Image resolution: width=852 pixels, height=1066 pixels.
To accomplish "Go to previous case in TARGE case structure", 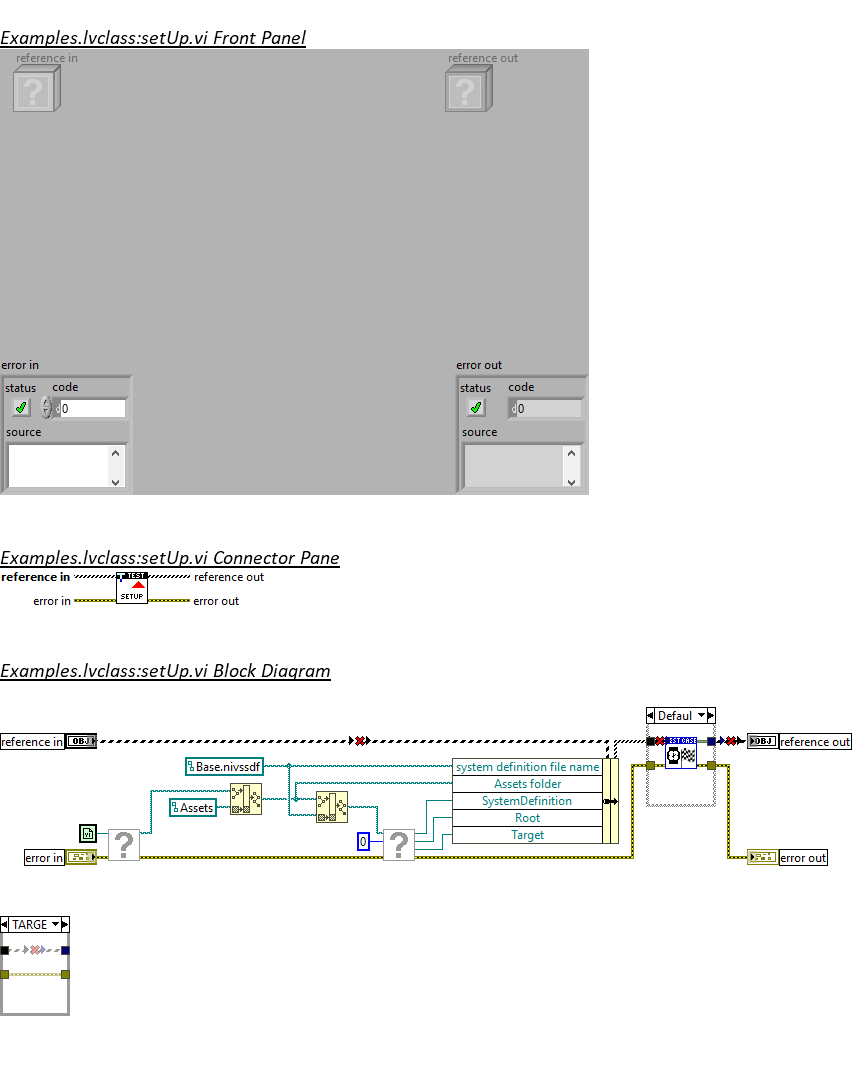I will tap(4, 925).
